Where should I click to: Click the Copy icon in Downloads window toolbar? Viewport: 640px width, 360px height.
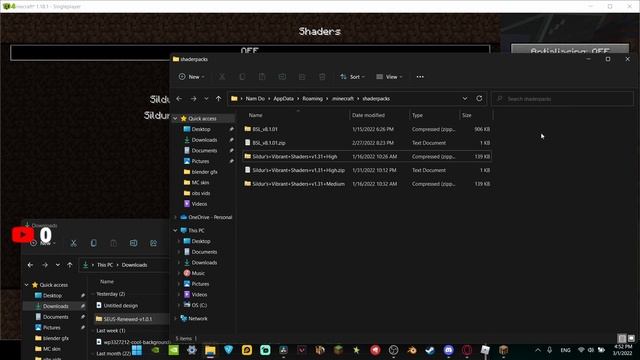[93, 243]
